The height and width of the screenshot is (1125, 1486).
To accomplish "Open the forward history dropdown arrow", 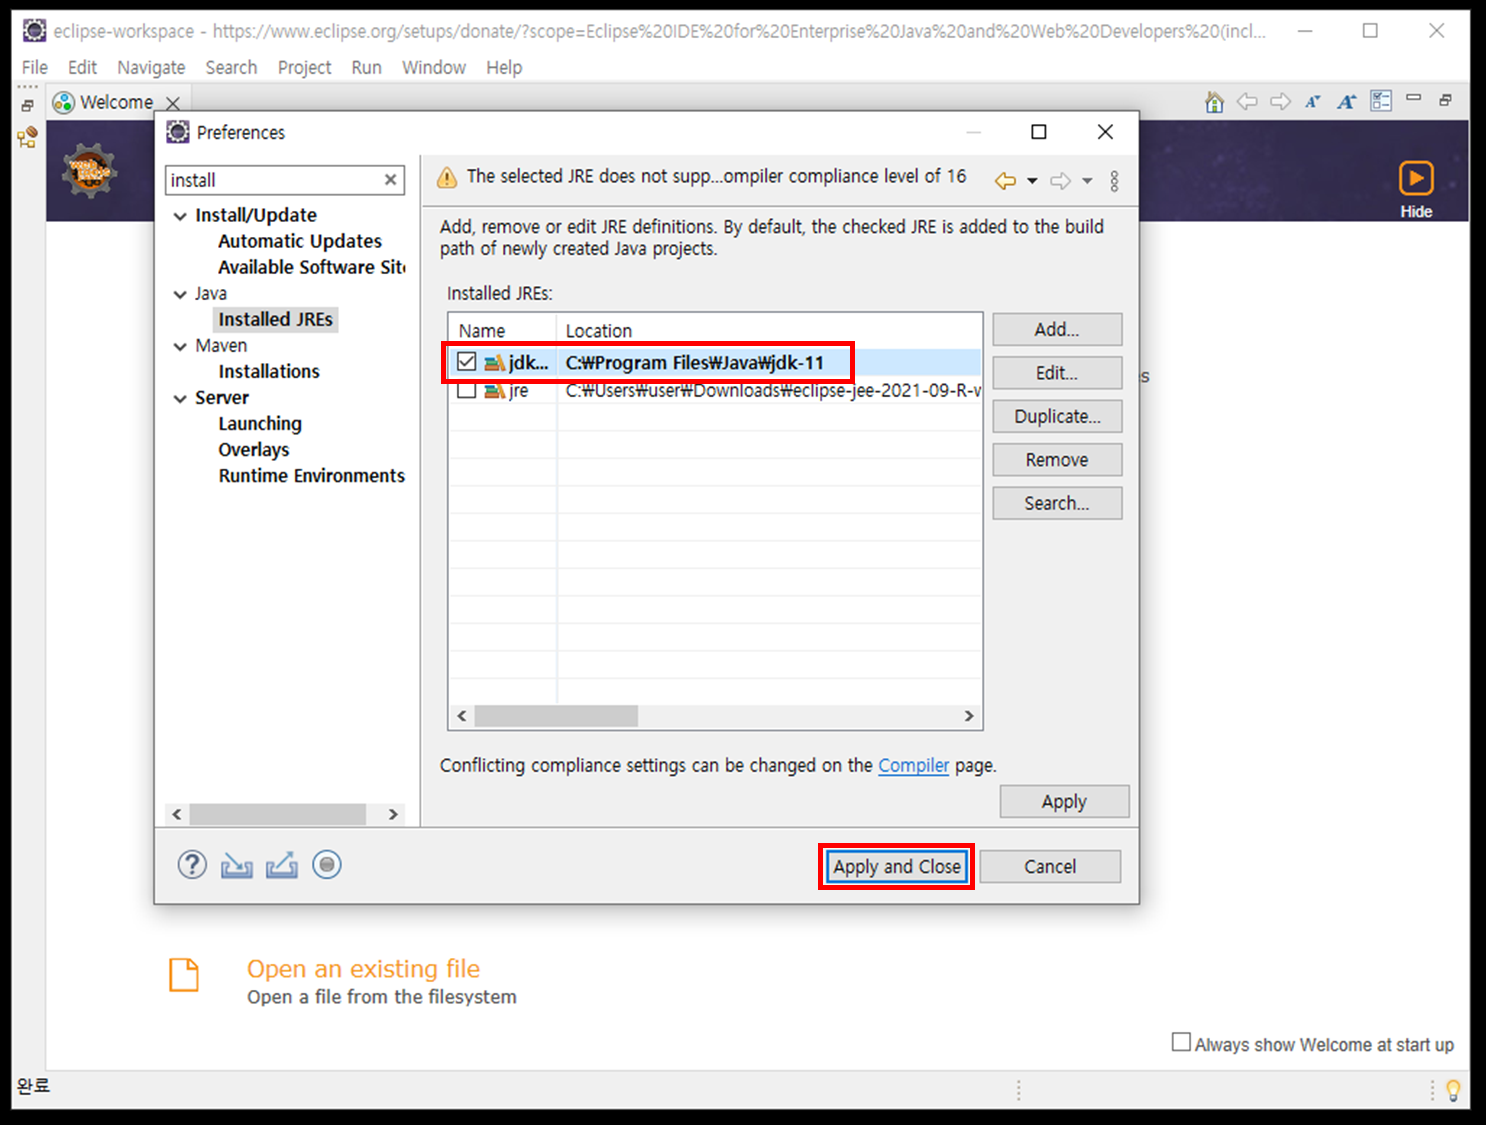I will 1087,181.
